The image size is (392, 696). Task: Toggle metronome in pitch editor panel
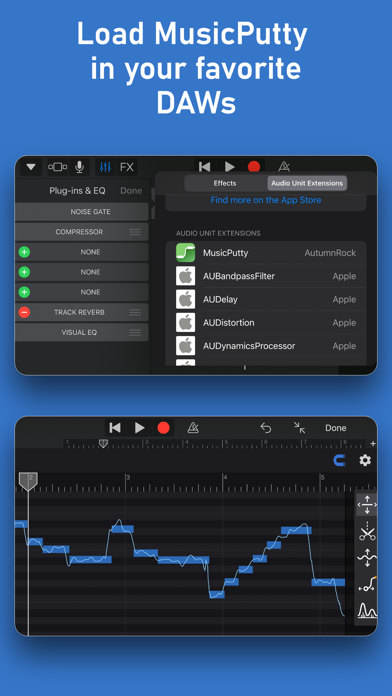[193, 428]
